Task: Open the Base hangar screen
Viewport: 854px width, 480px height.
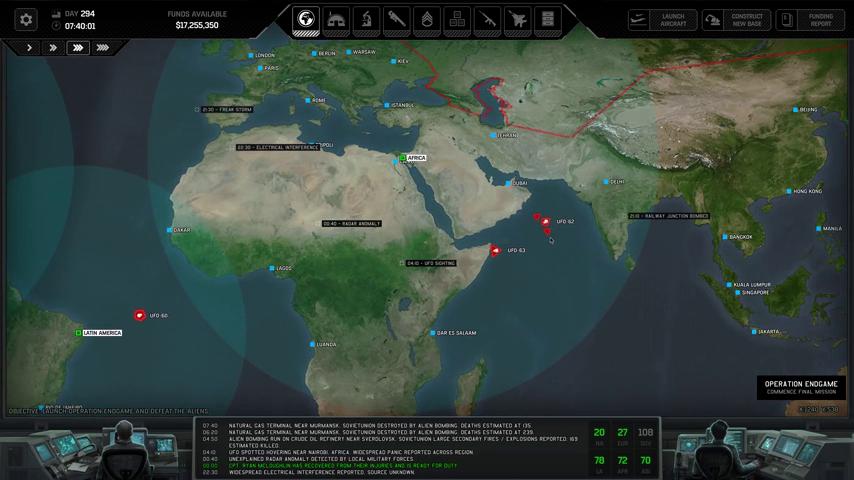Action: point(336,19)
